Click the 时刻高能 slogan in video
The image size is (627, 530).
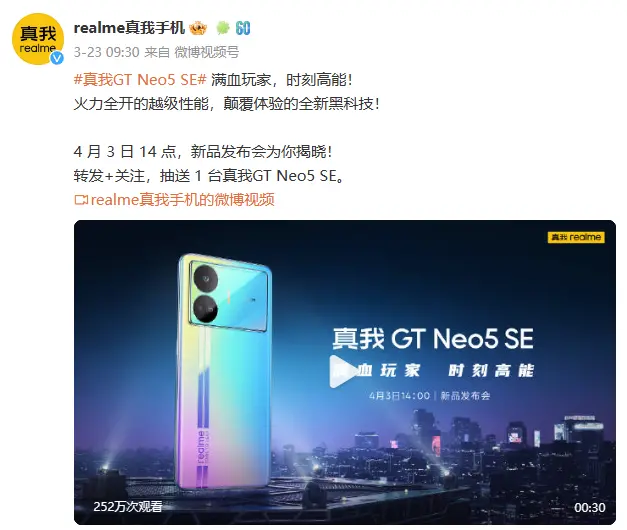pyautogui.click(x=491, y=371)
